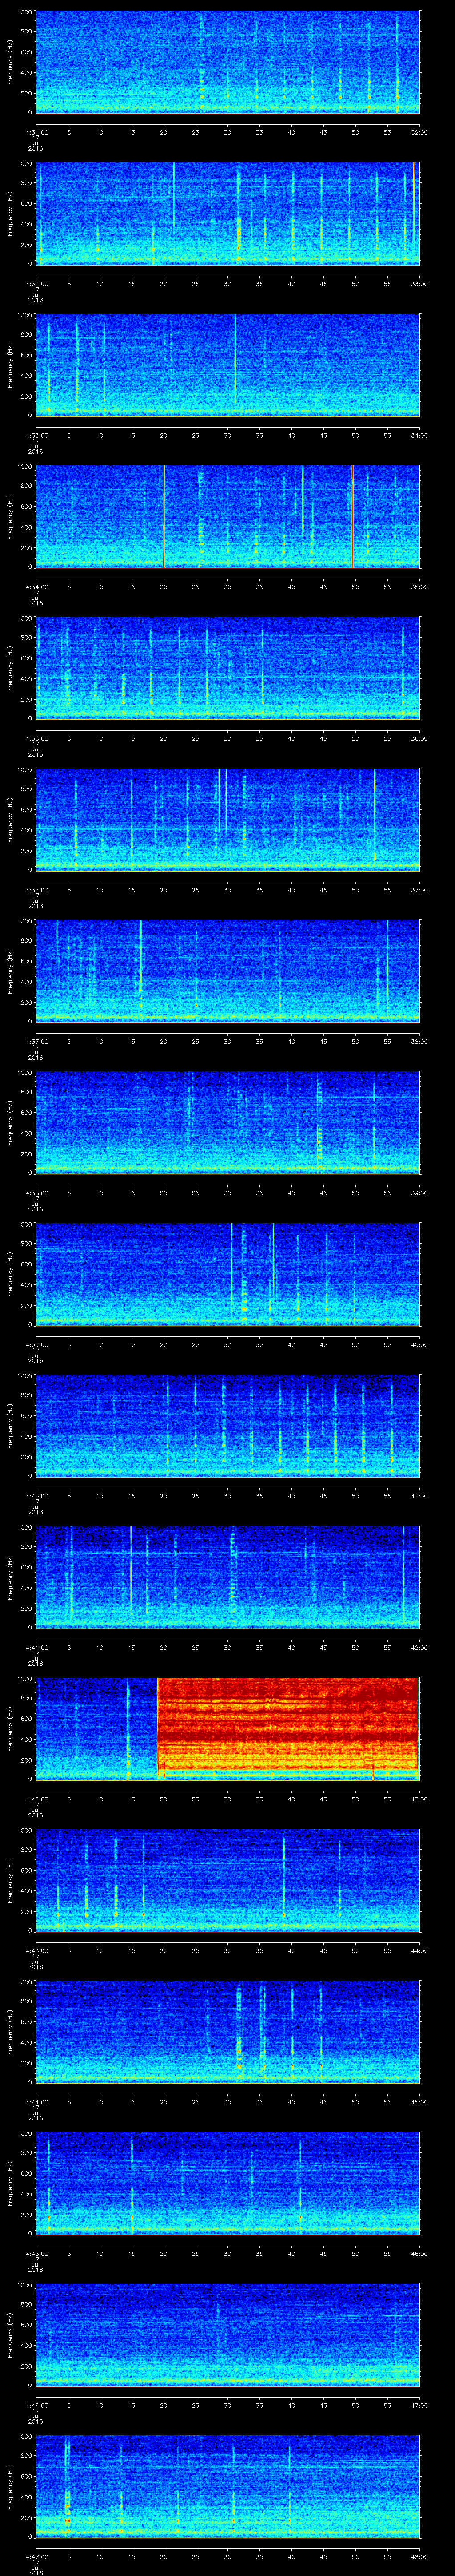The height and width of the screenshot is (2576, 455).
Task: Click the spectrogram panel starting at 4:45:00
Action: 227,2183
